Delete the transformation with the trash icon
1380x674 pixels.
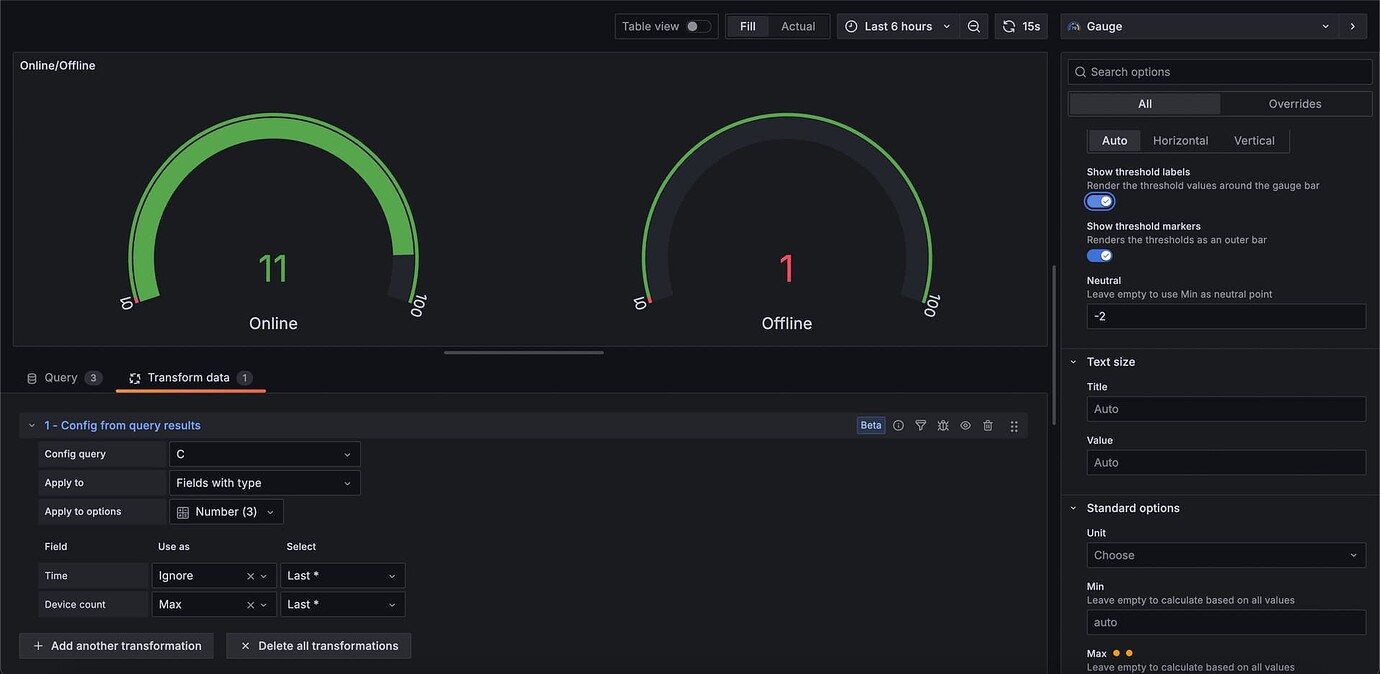pyautogui.click(x=987, y=425)
